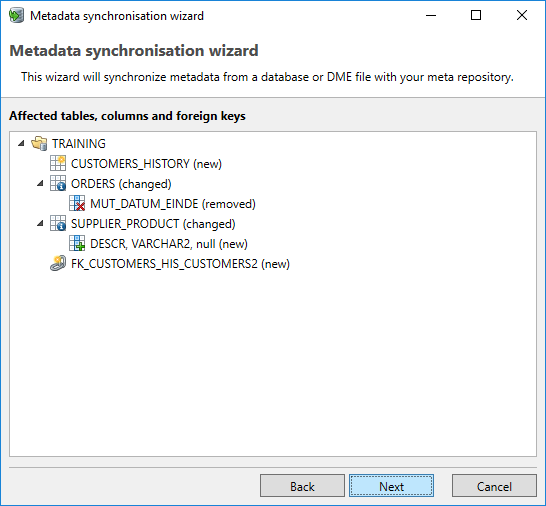Click the TRAINING schema folder icon
Viewport: 546px width, 506px height.
point(39,143)
